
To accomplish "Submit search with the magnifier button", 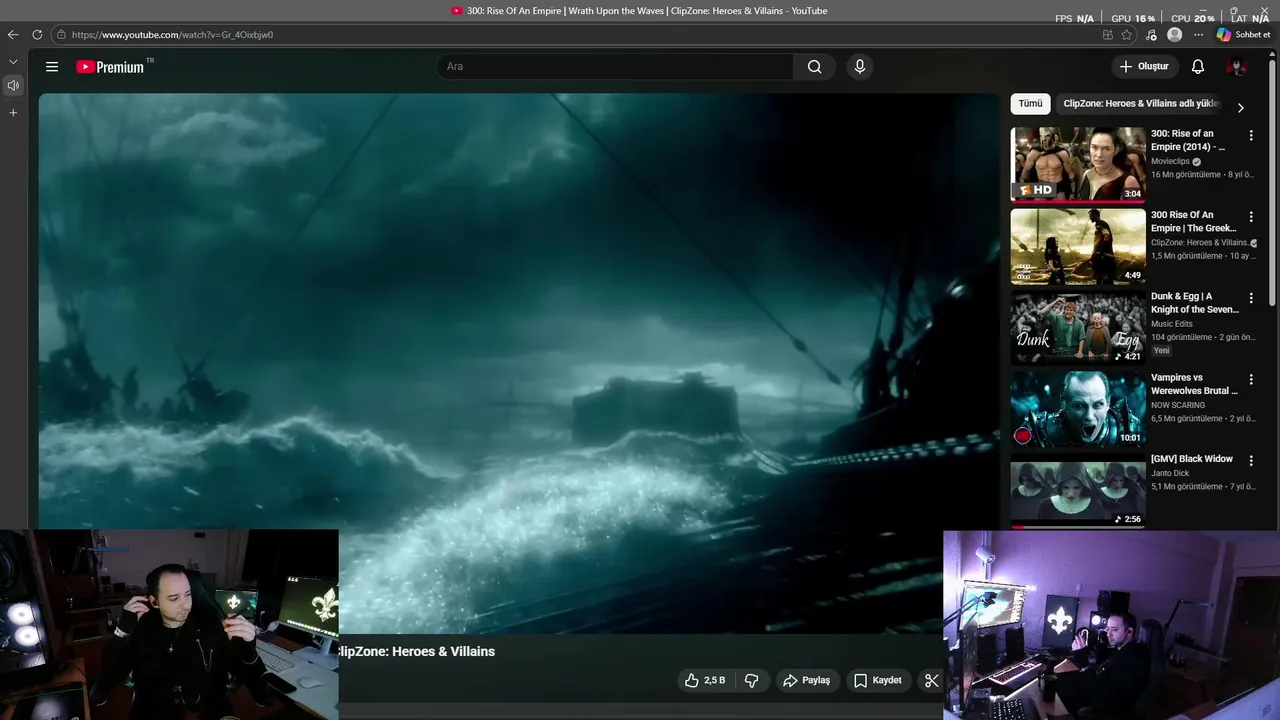I will (x=815, y=67).
